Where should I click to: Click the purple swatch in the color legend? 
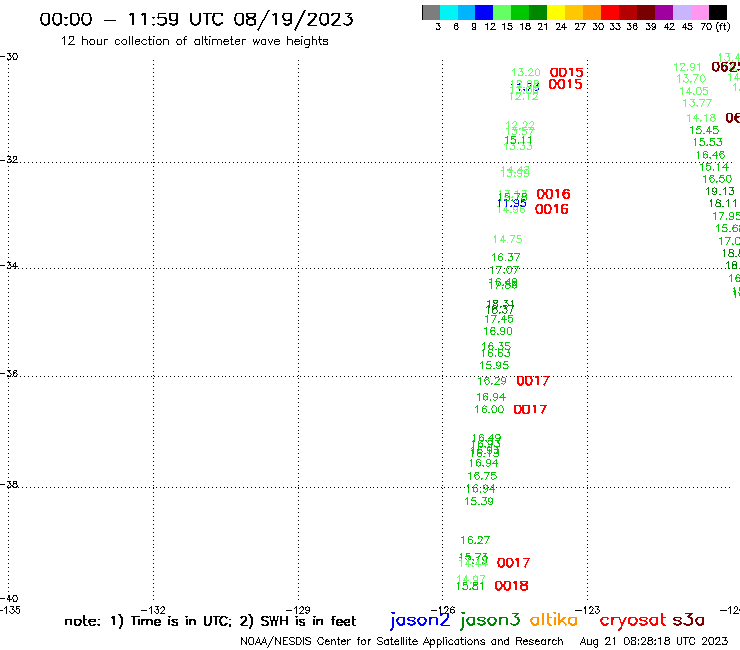663,12
